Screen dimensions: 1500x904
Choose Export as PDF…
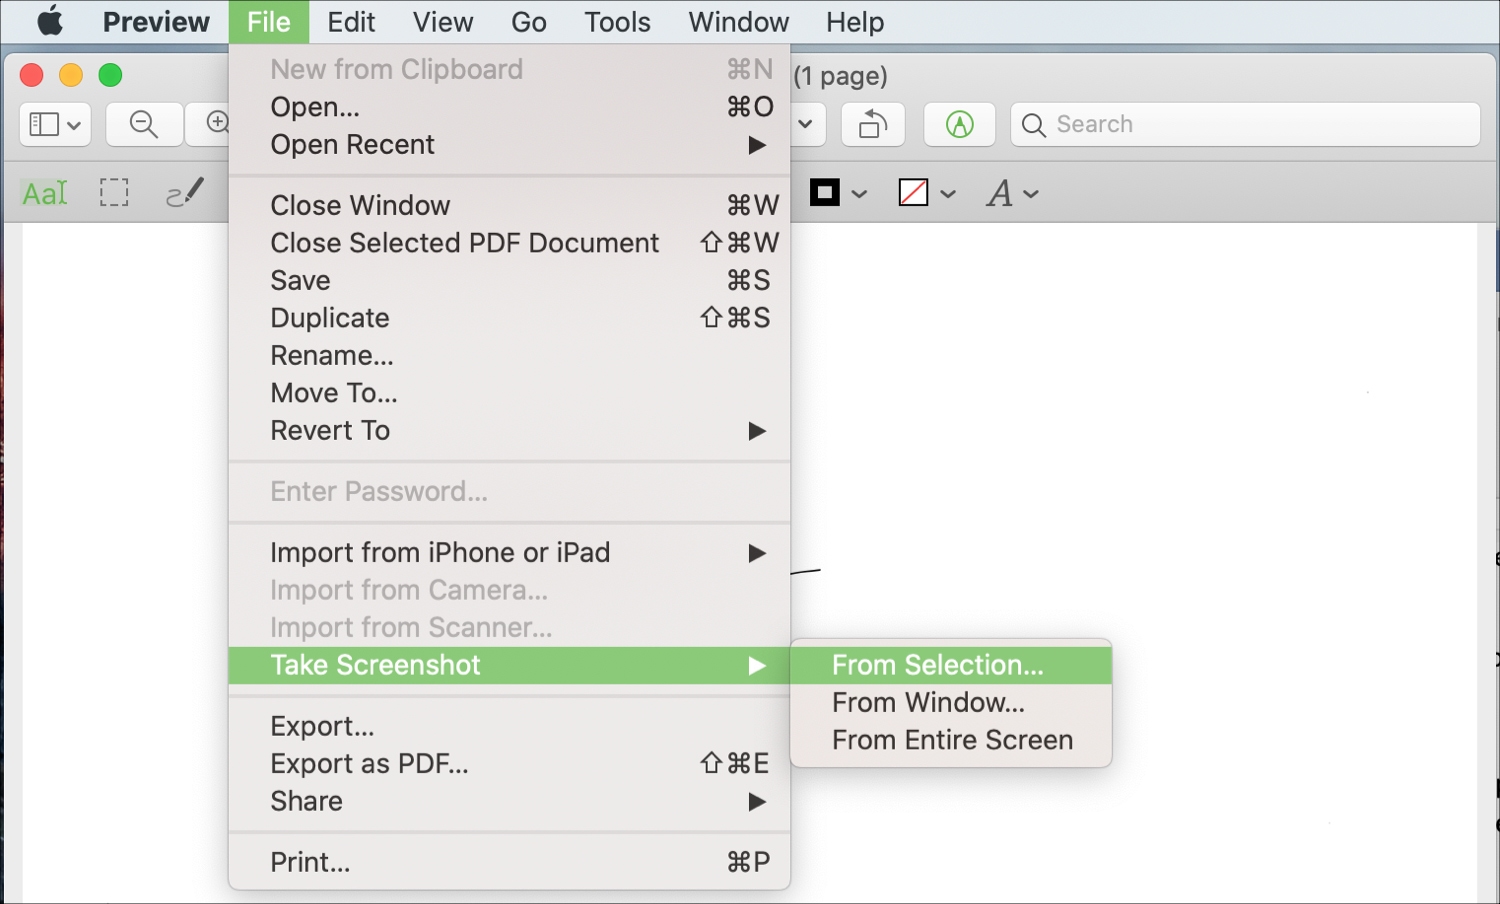tap(509, 764)
